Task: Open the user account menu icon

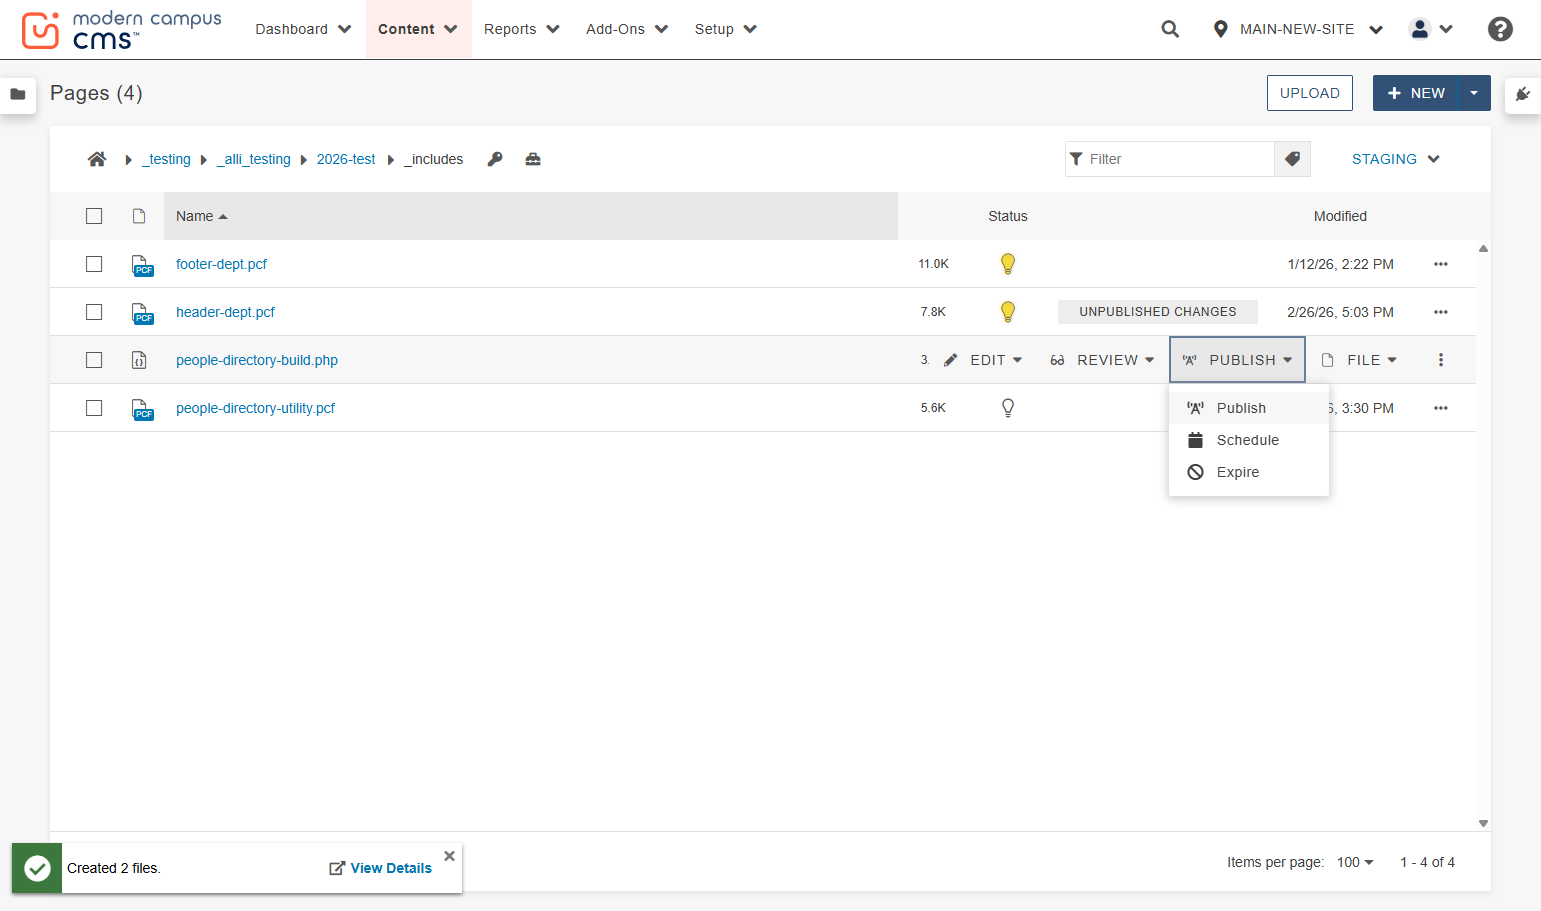Action: 1431,29
